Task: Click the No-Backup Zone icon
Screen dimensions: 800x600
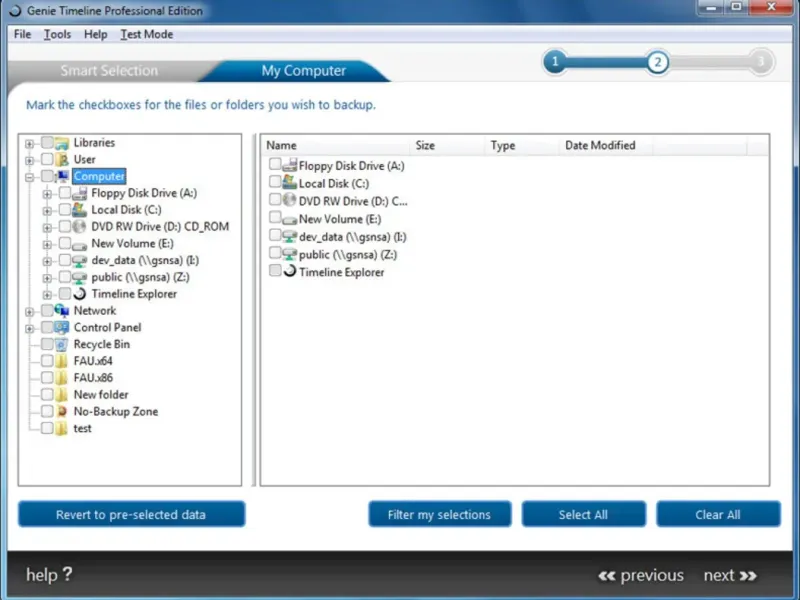Action: [62, 412]
